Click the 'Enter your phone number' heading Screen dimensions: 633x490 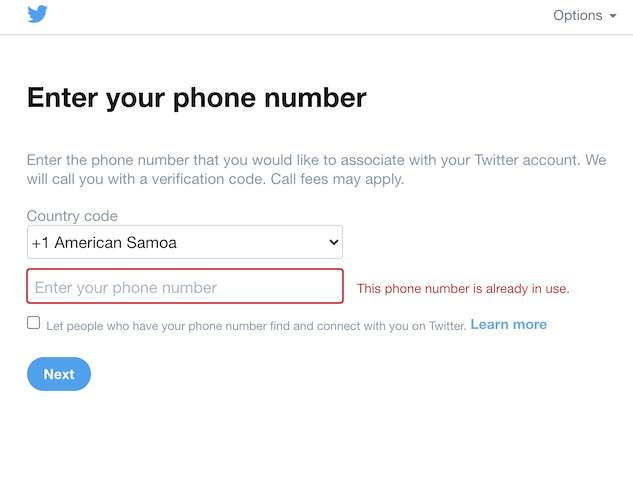[197, 98]
